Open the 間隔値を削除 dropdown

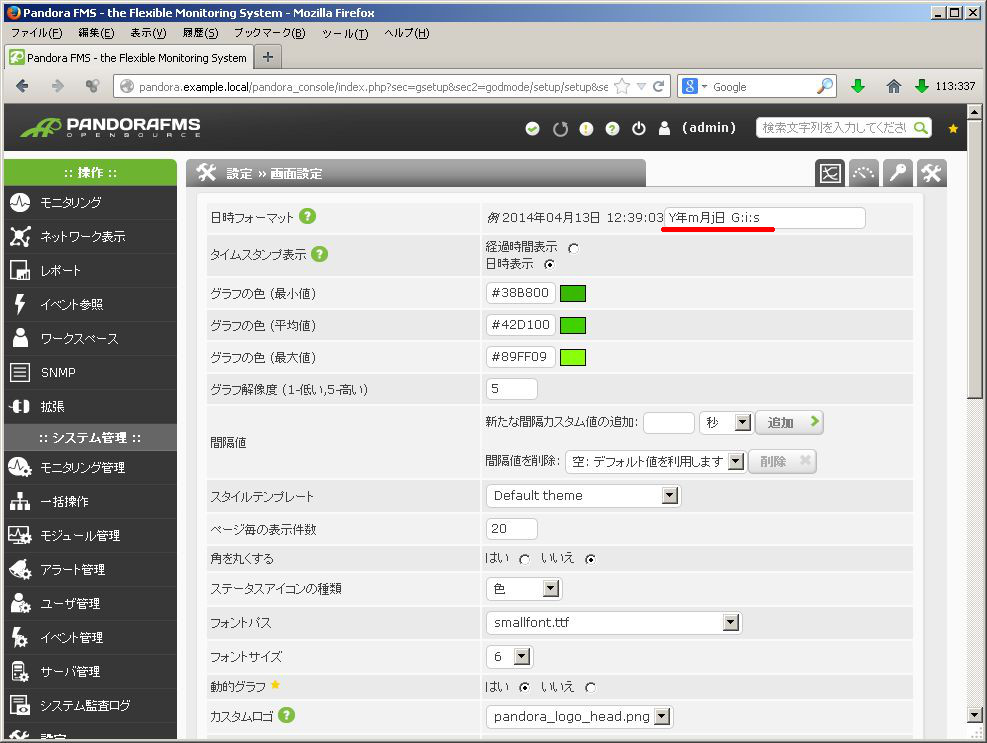pos(655,462)
